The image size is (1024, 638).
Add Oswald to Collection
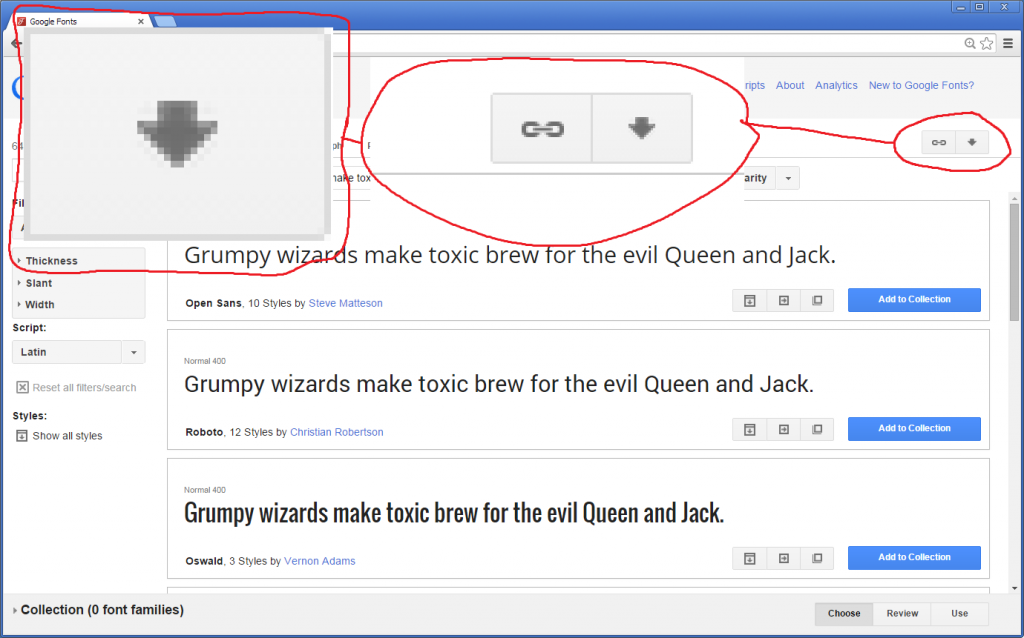tap(914, 558)
